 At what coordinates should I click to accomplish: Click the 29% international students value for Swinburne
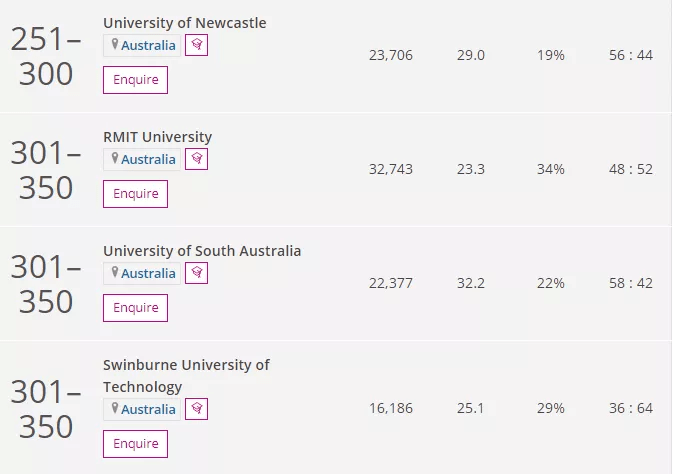(550, 408)
